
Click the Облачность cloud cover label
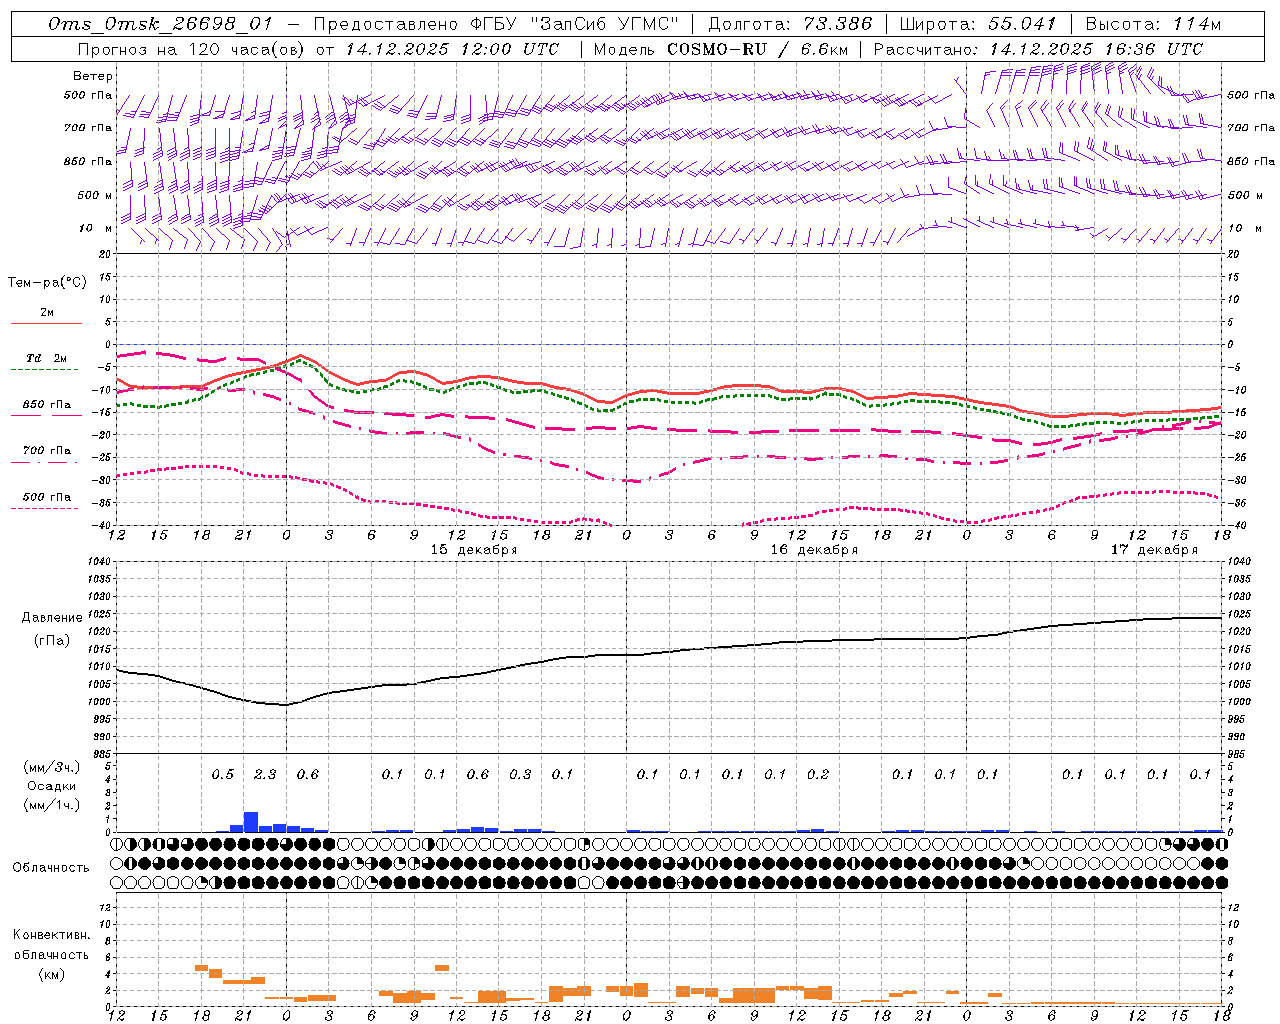tap(51, 868)
